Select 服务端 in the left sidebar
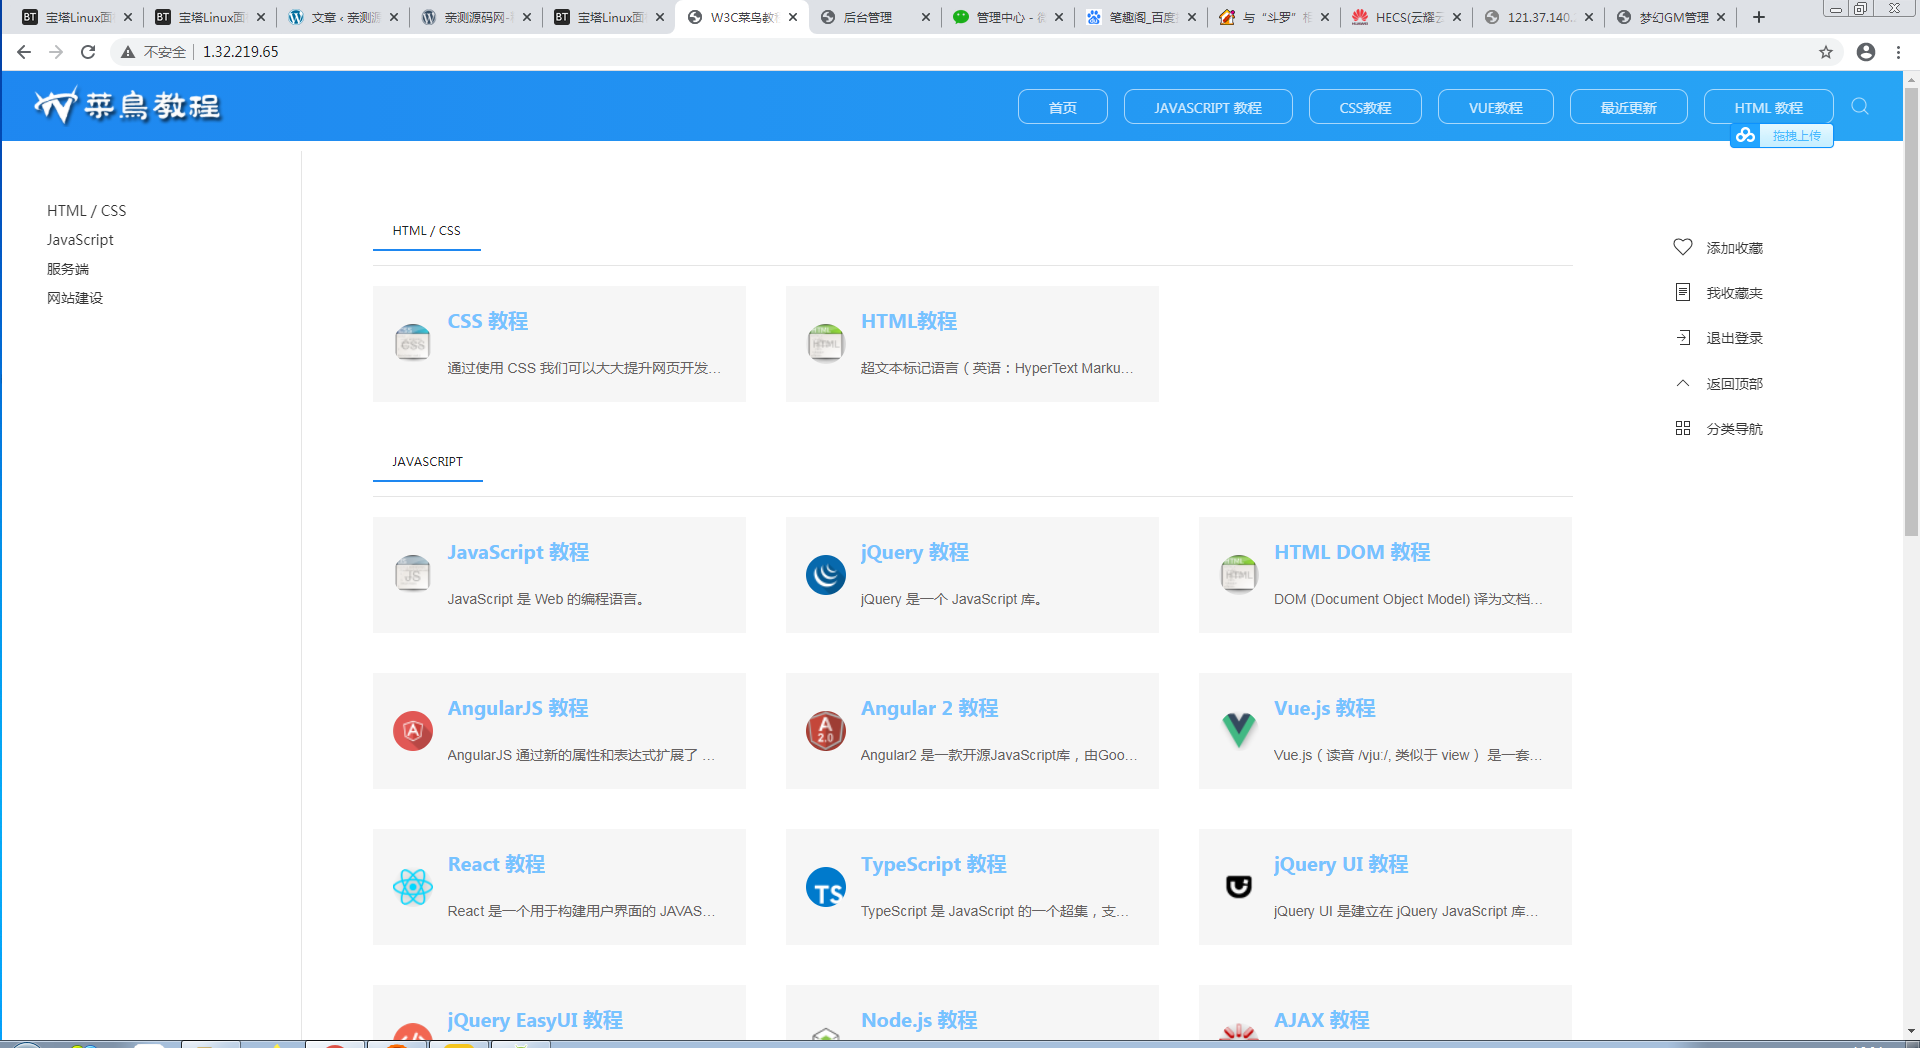Image resolution: width=1920 pixels, height=1048 pixels. point(68,269)
